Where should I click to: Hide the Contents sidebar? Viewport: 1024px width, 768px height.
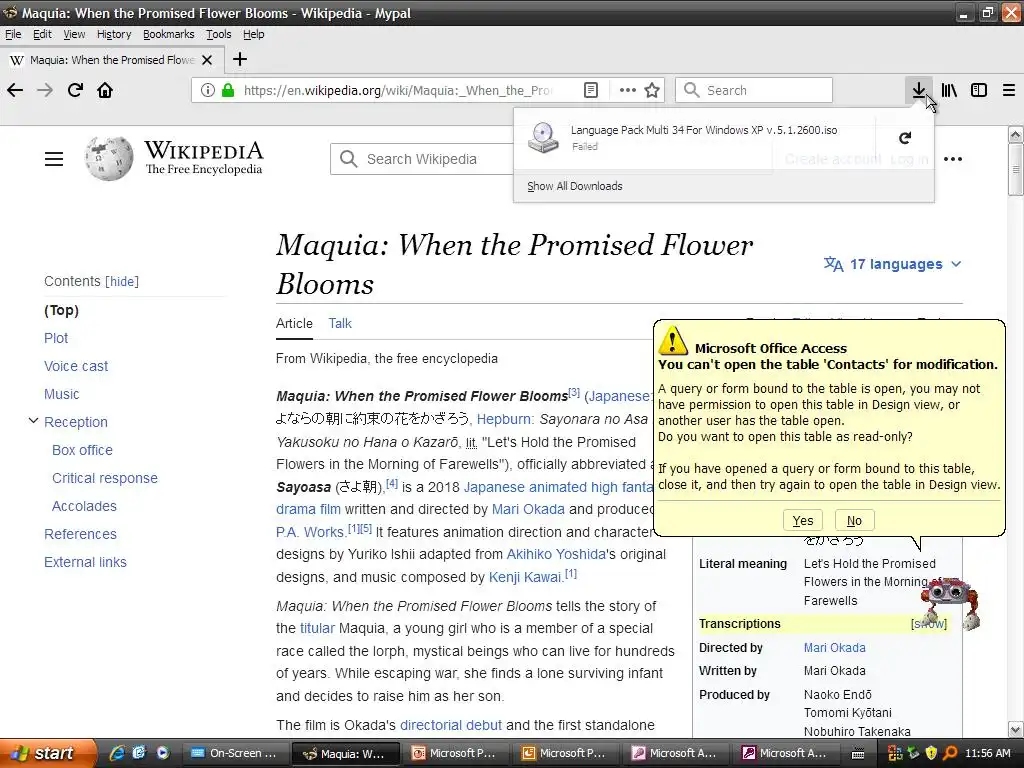[x=122, y=281]
